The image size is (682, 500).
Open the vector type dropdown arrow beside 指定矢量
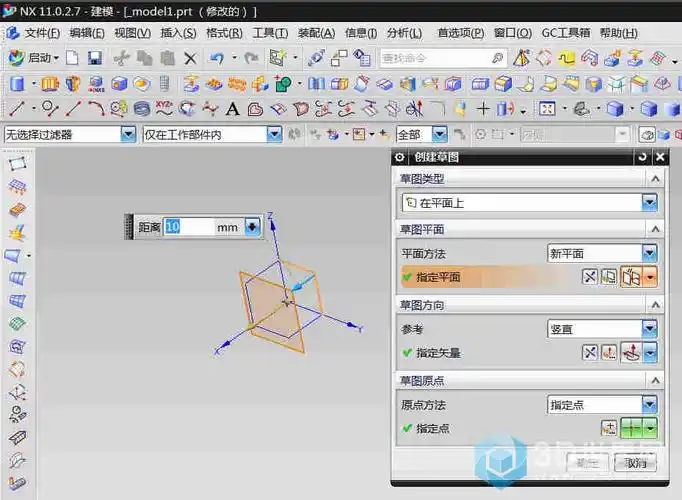coord(650,353)
